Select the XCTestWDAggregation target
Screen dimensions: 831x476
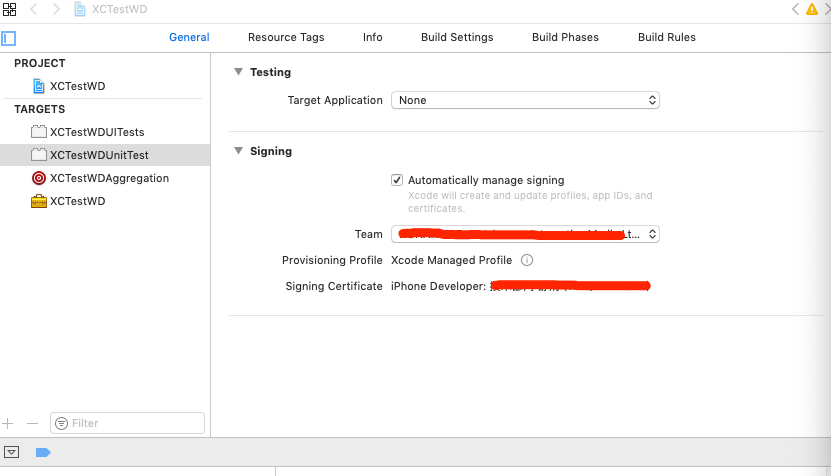(108, 178)
